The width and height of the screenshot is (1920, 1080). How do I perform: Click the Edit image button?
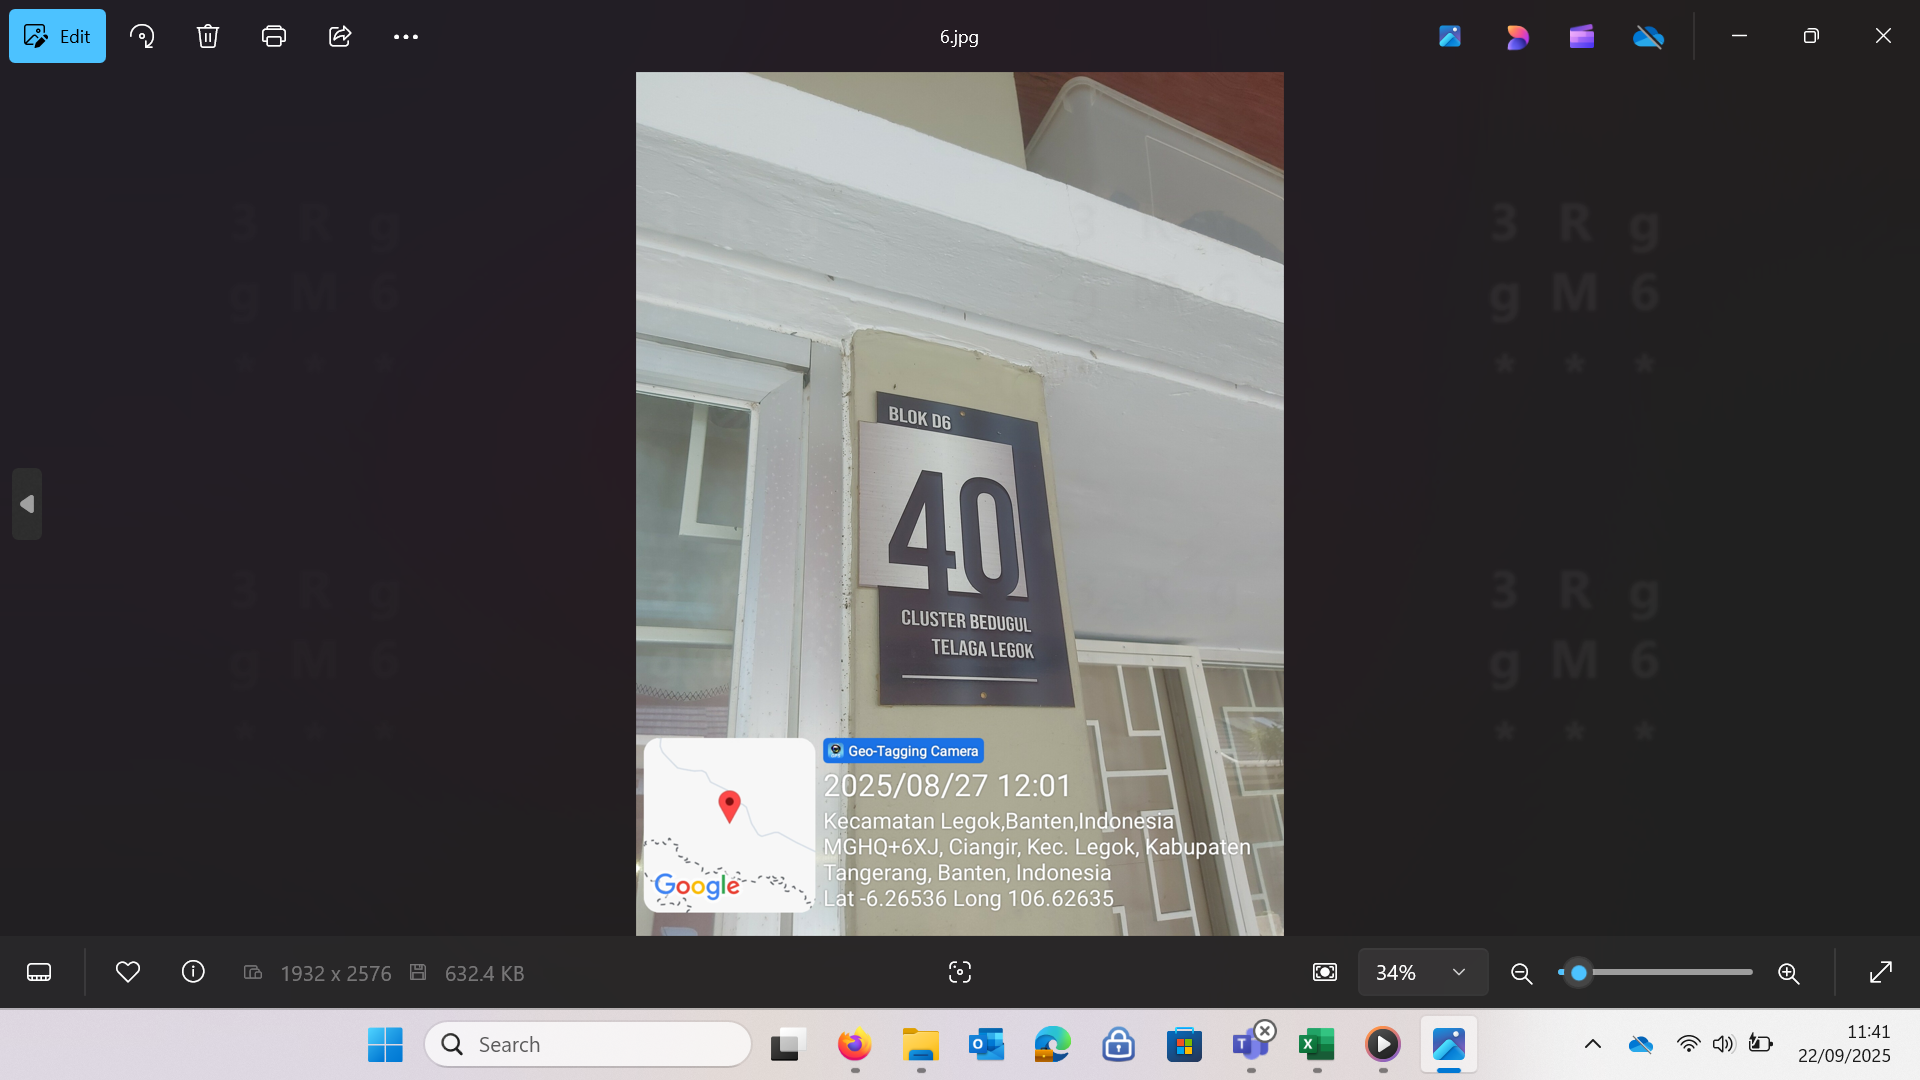tap(57, 36)
